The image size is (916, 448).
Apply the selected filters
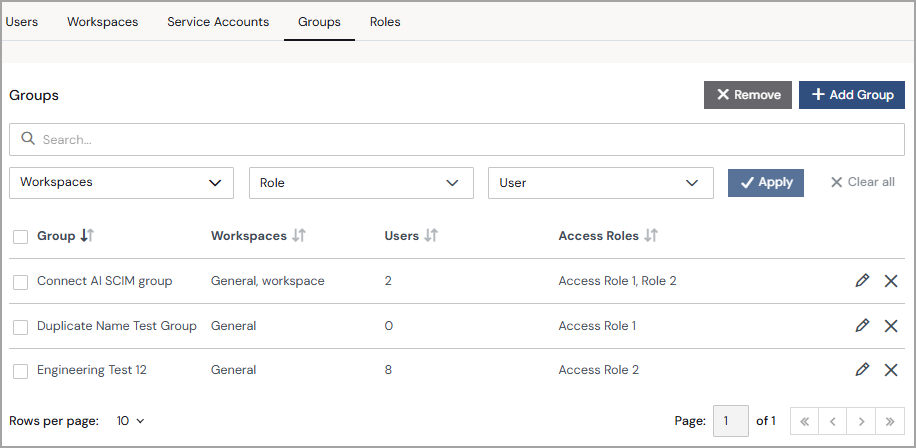pos(766,183)
